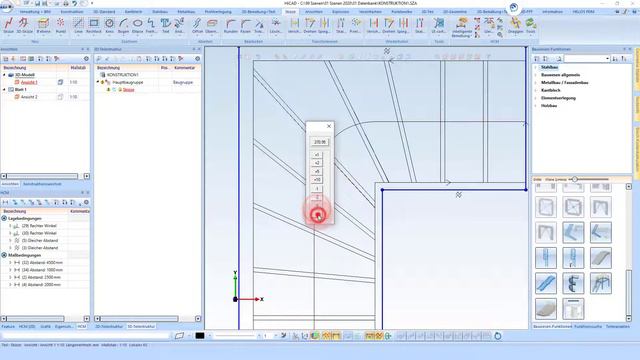Screen dimensions: 640x360
Task: Collapse the Blatt 1 tree node
Action: click(4, 89)
